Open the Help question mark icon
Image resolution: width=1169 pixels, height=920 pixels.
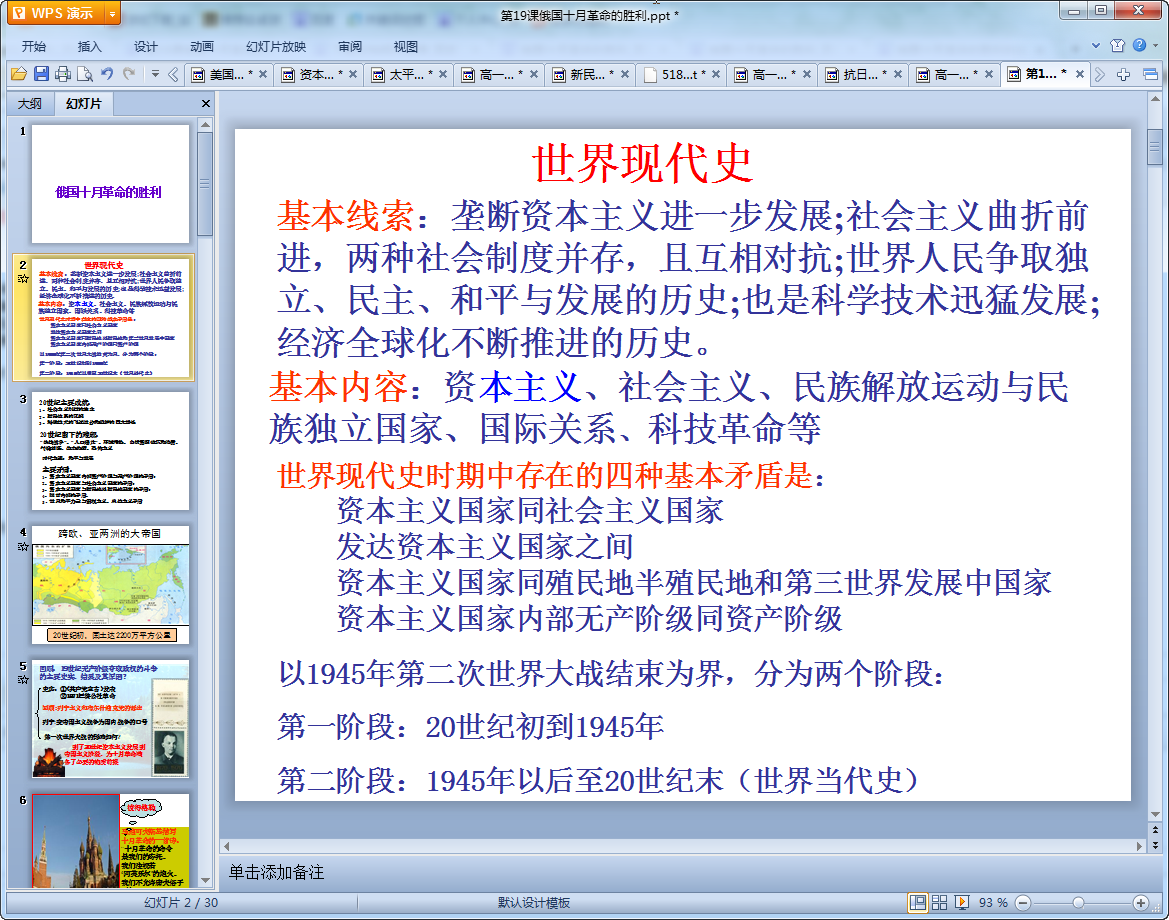[x=1139, y=45]
